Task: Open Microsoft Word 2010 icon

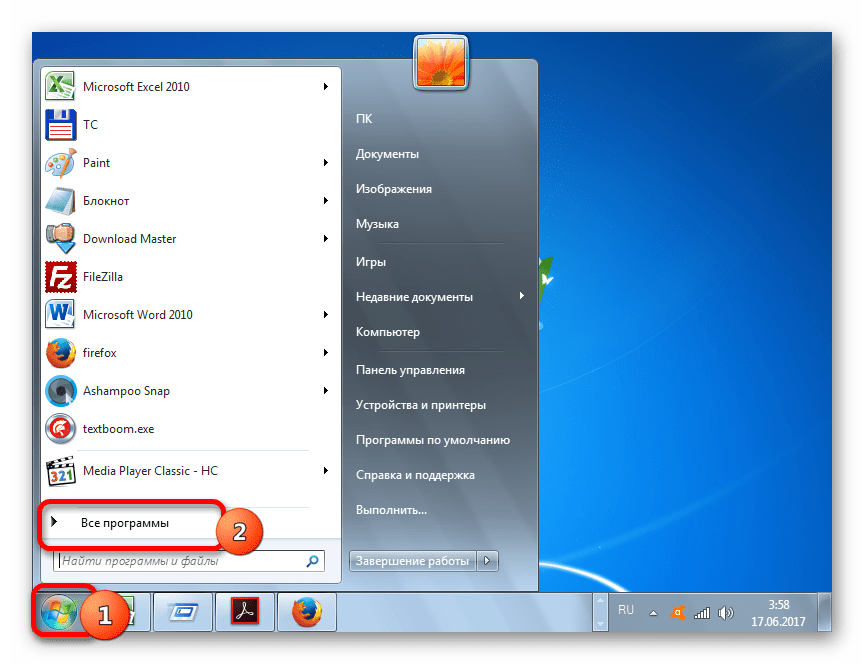Action: tap(61, 315)
